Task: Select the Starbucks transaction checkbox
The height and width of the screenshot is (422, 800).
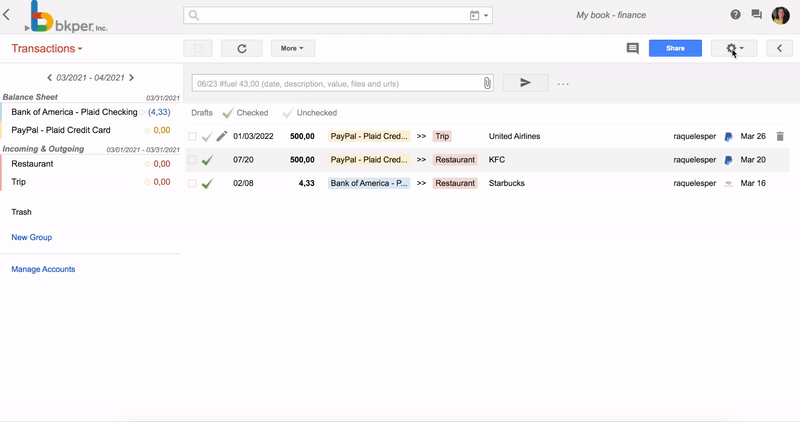Action: tap(192, 183)
